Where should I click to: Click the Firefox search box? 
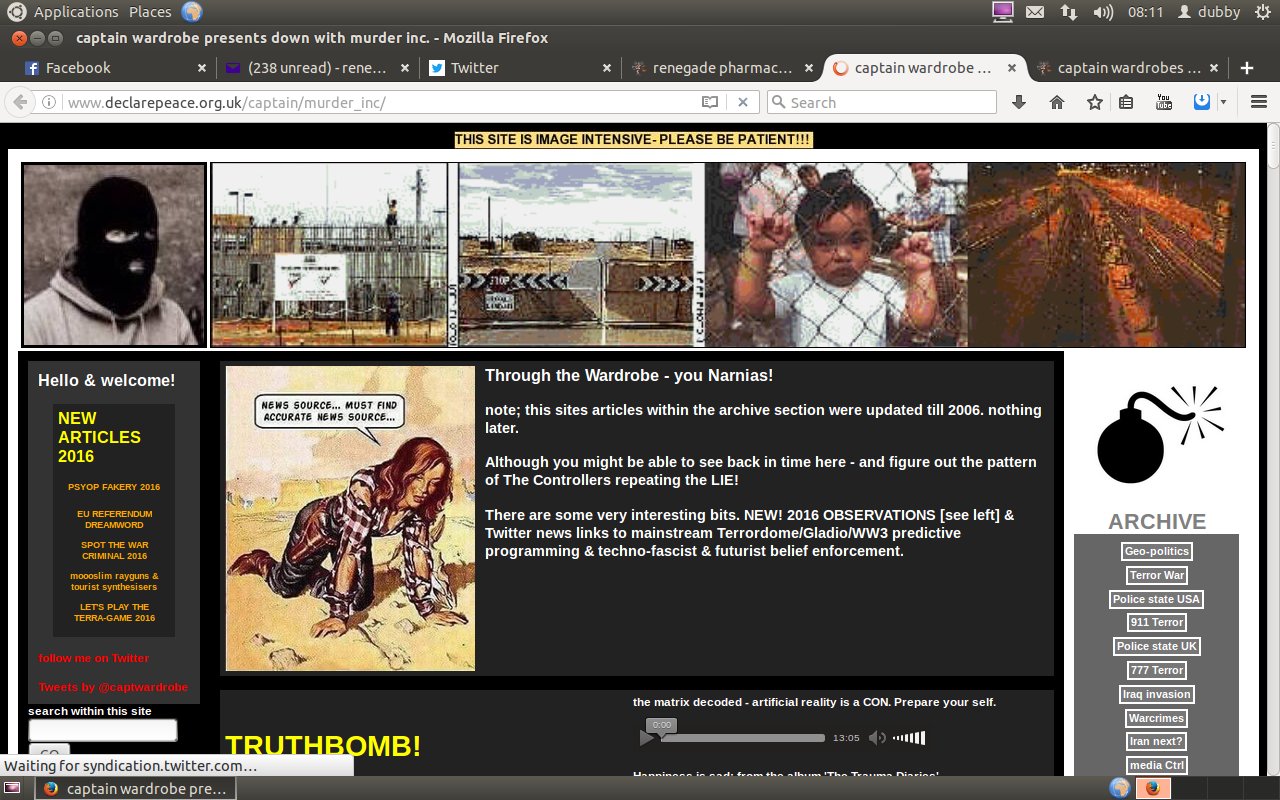tap(882, 102)
